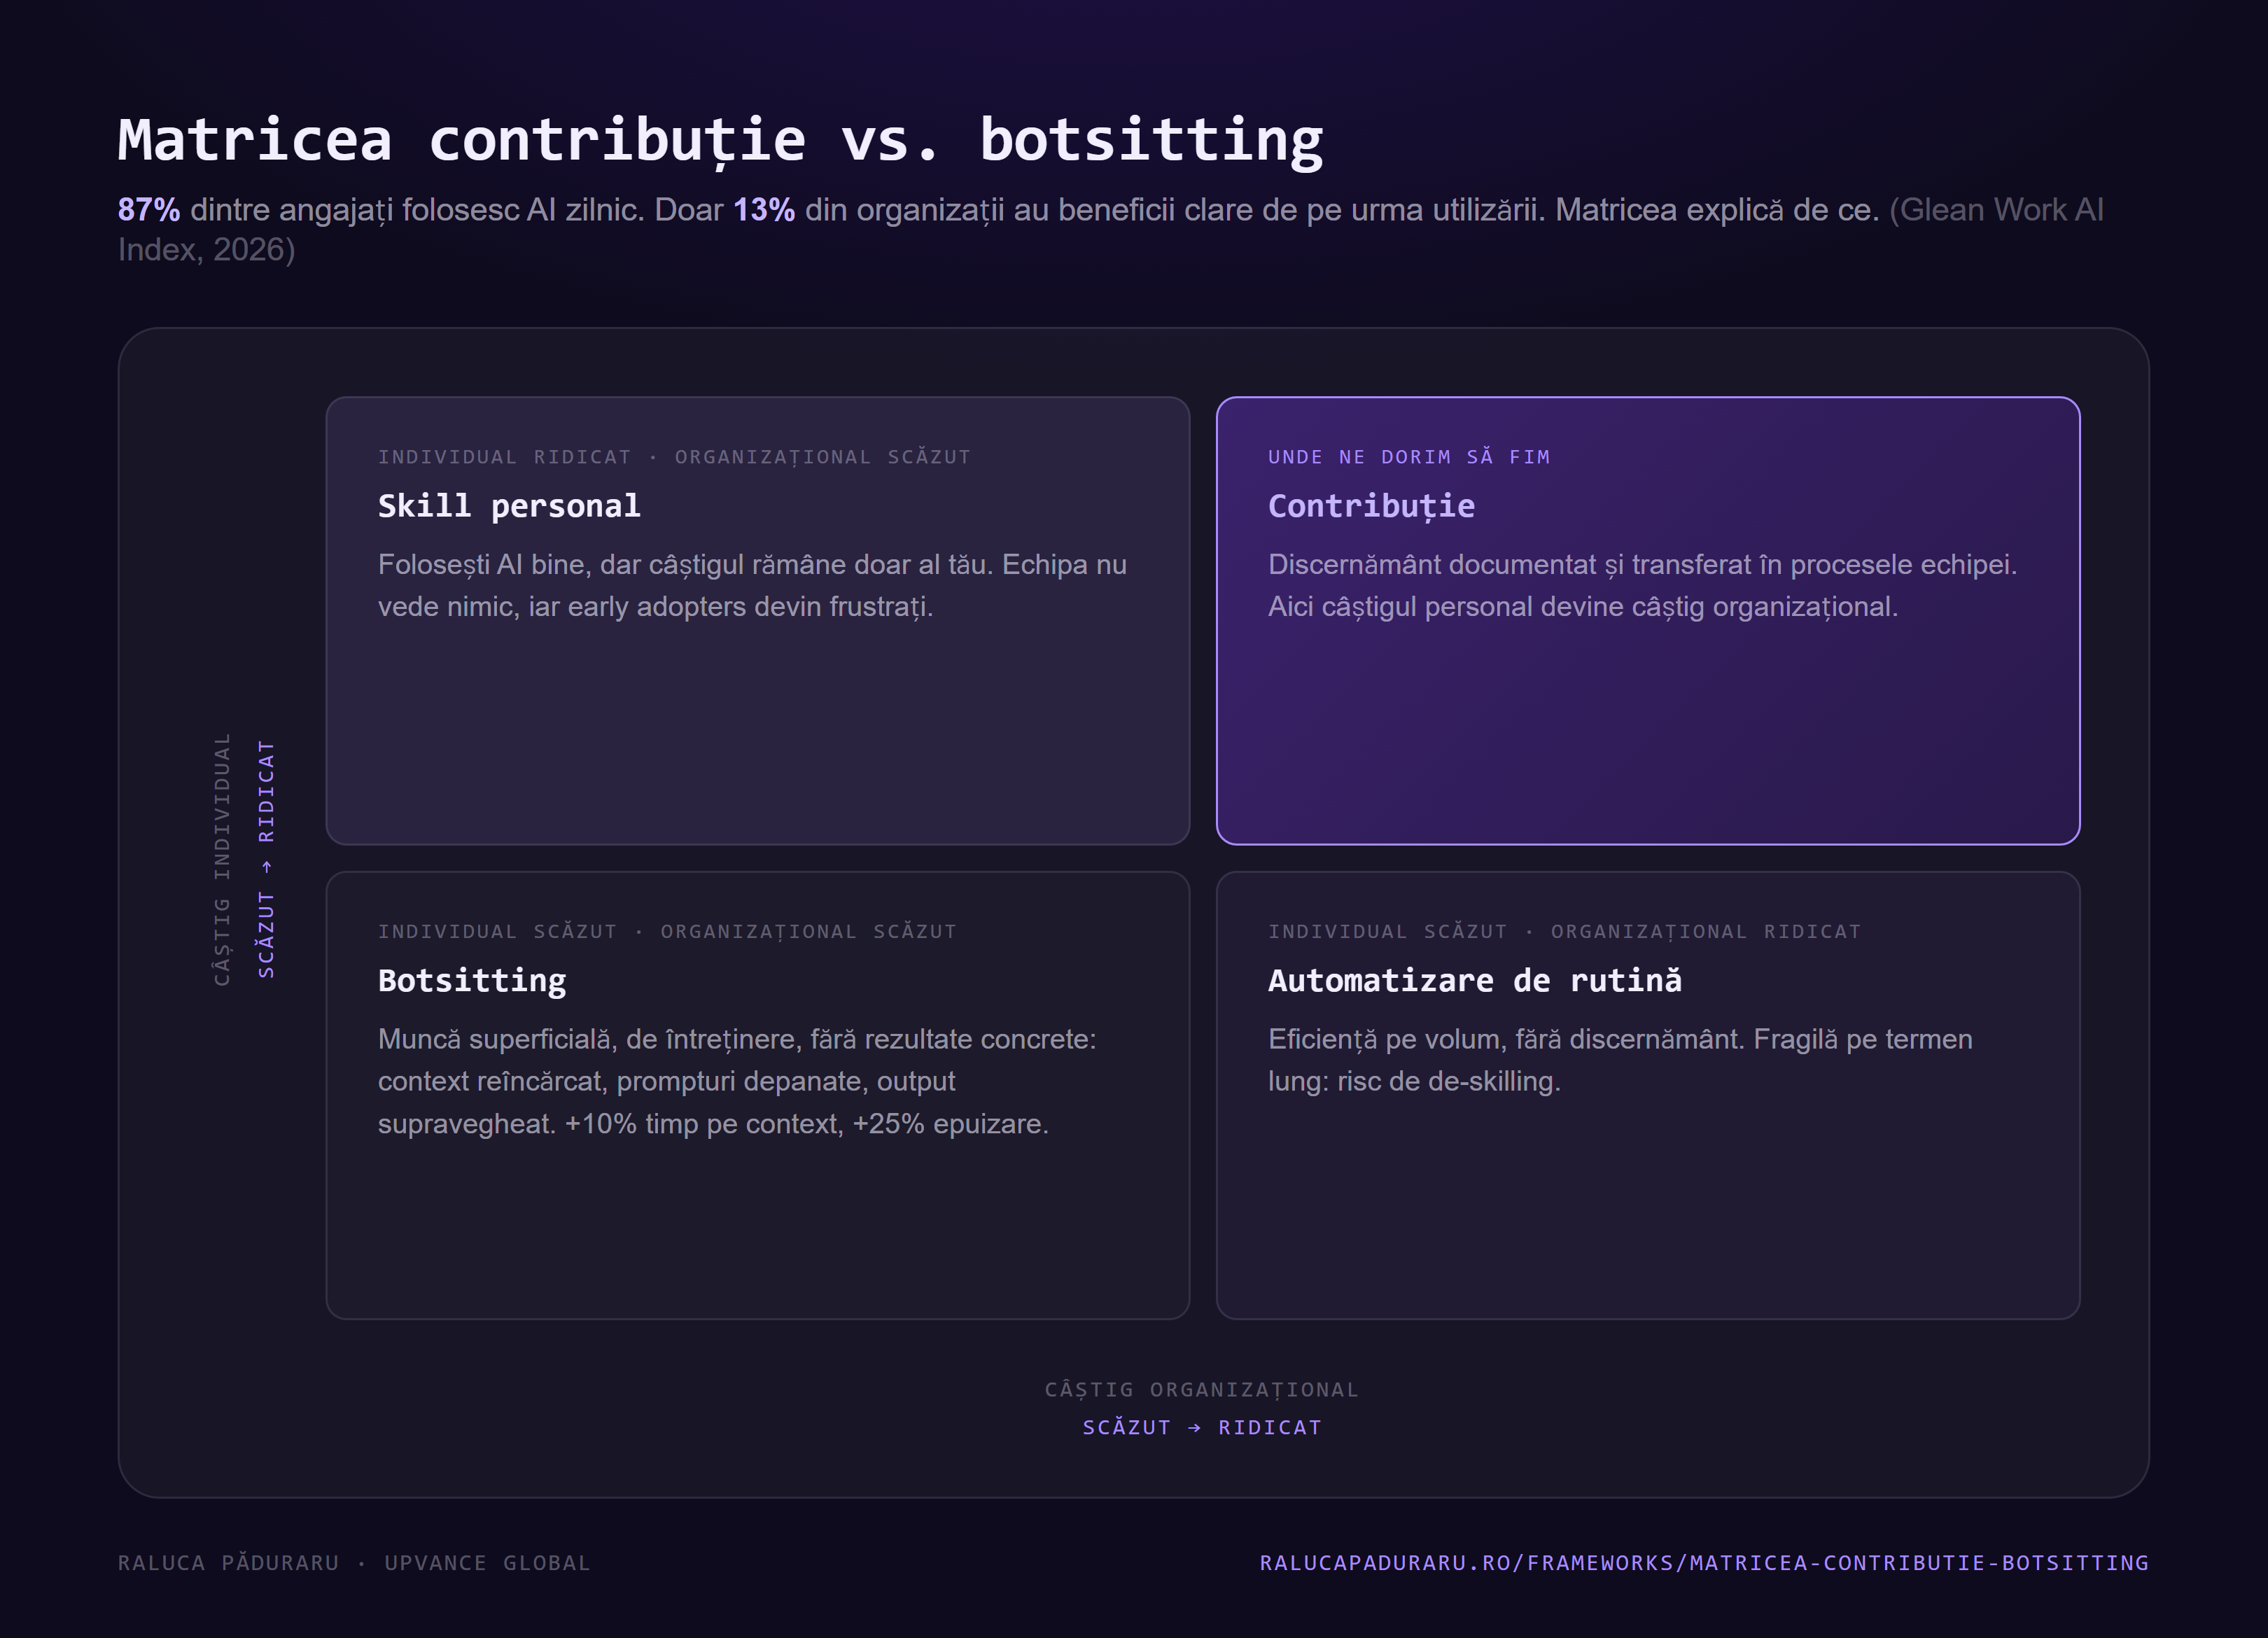Open the ralucapaduraru.ro frameworks link
Viewport: 2268px width, 1638px height.
tap(1704, 1562)
